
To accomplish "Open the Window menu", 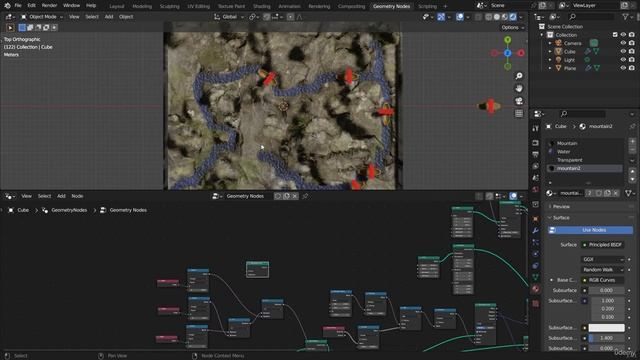I will coord(71,6).
